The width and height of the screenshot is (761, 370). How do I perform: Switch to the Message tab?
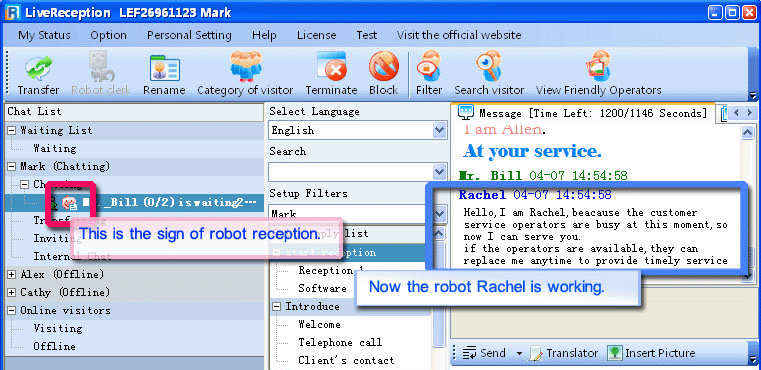pos(583,113)
